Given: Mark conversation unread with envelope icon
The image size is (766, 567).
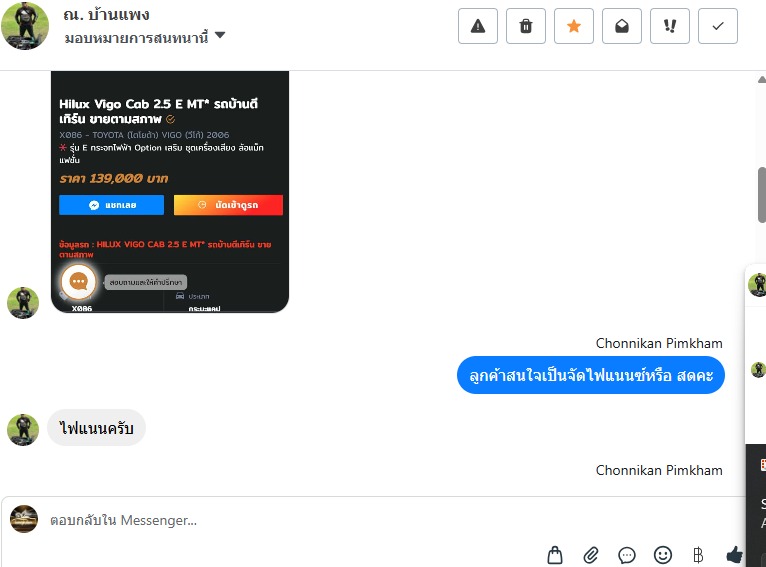Looking at the screenshot, I should [621, 26].
